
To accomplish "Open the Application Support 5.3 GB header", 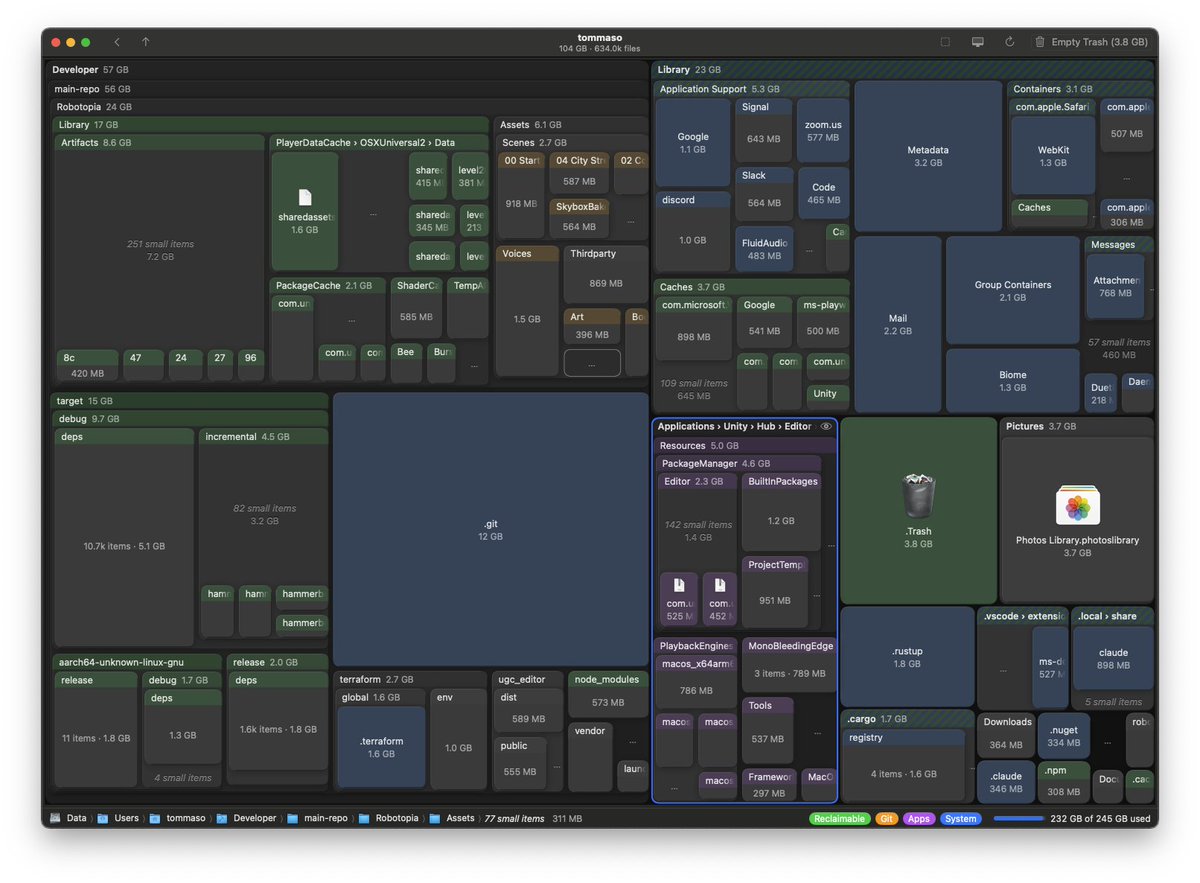I will pos(752,89).
